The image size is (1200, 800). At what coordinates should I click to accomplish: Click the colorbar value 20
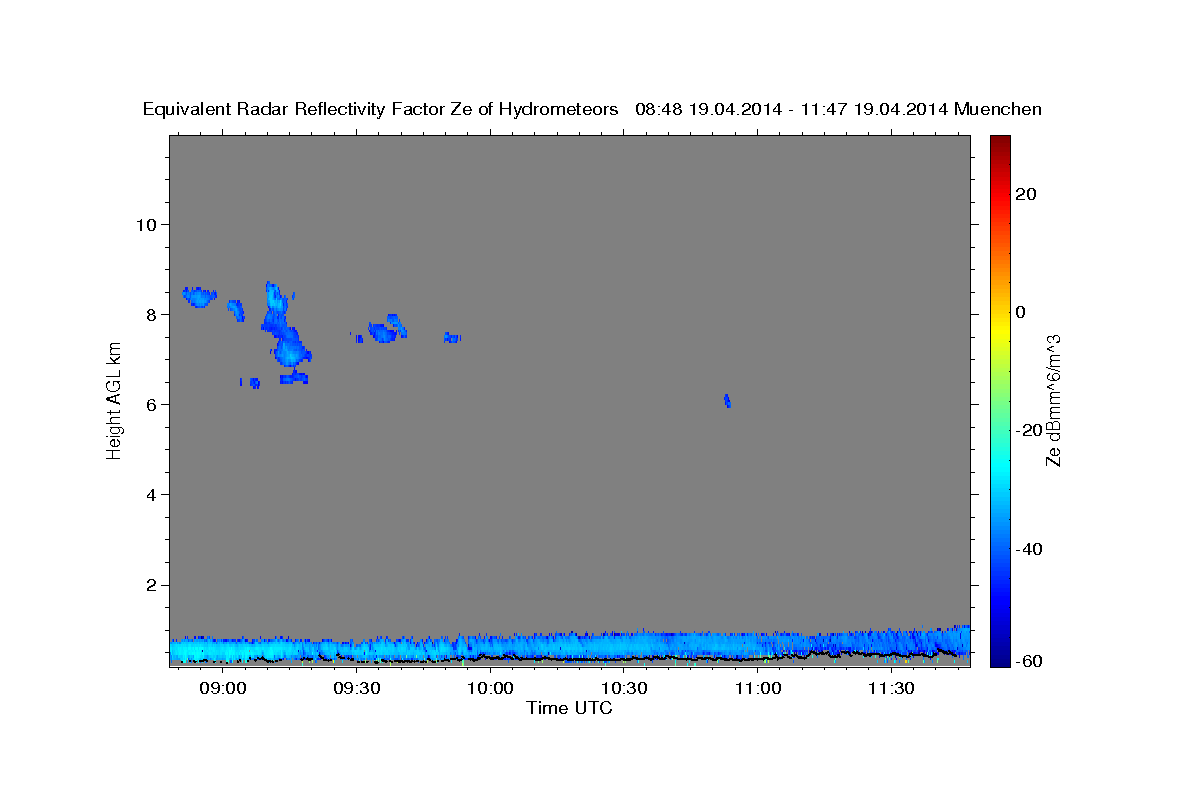point(1025,194)
